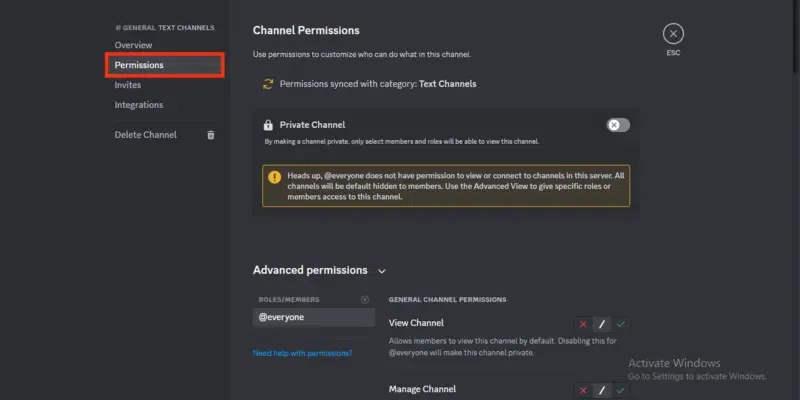Set View Channel to neutral slash
Image resolution: width=800 pixels, height=400 pixels.
pyautogui.click(x=602, y=324)
